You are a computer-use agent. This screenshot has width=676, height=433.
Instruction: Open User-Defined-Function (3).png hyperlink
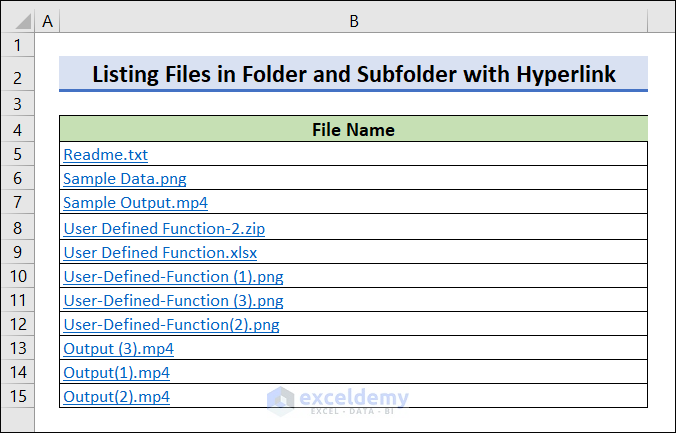(x=173, y=300)
